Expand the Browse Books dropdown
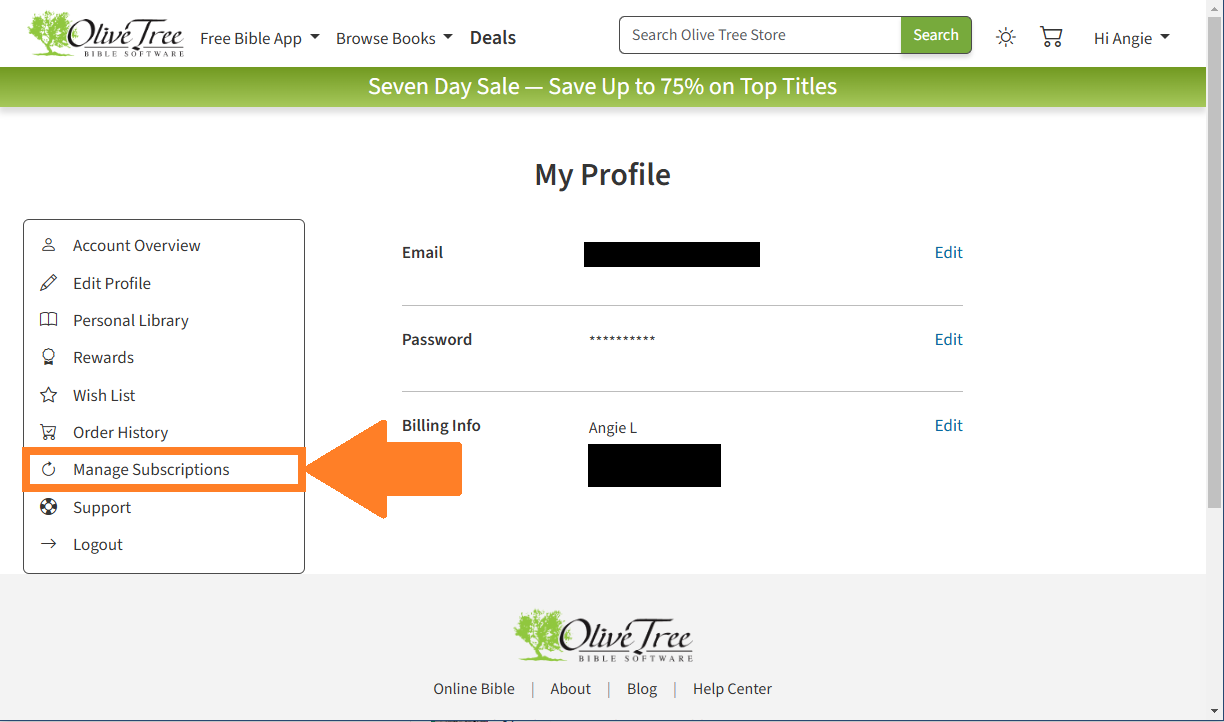 tap(394, 38)
